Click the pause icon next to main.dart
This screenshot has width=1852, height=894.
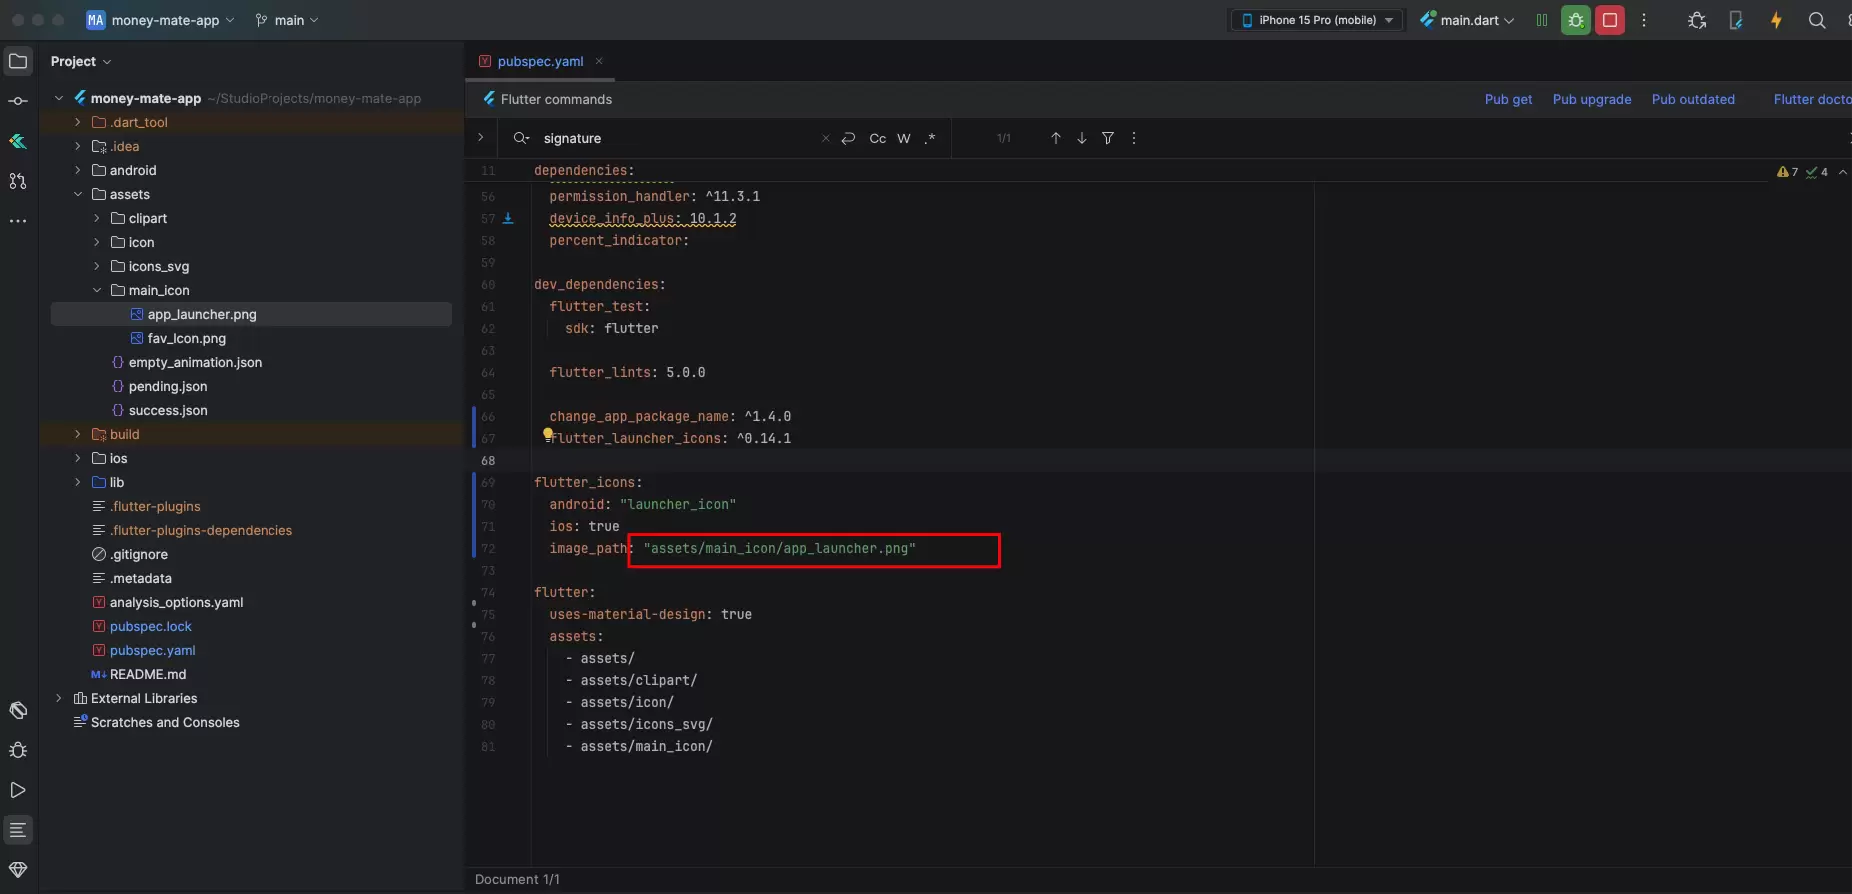tap(1542, 20)
